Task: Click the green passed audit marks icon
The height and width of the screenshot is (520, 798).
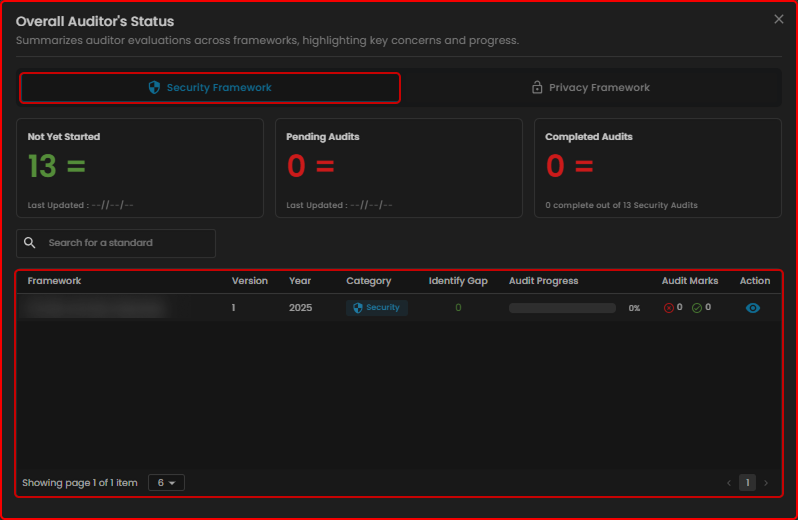Action: (697, 308)
